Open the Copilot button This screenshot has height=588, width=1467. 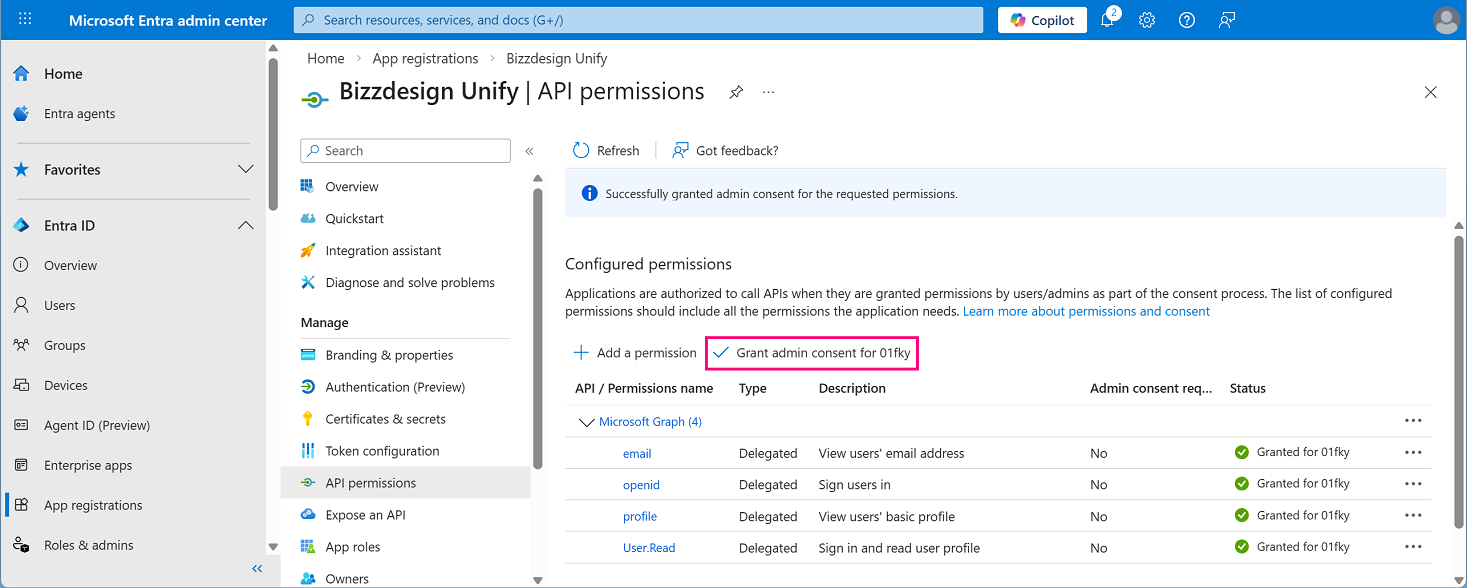point(1042,20)
